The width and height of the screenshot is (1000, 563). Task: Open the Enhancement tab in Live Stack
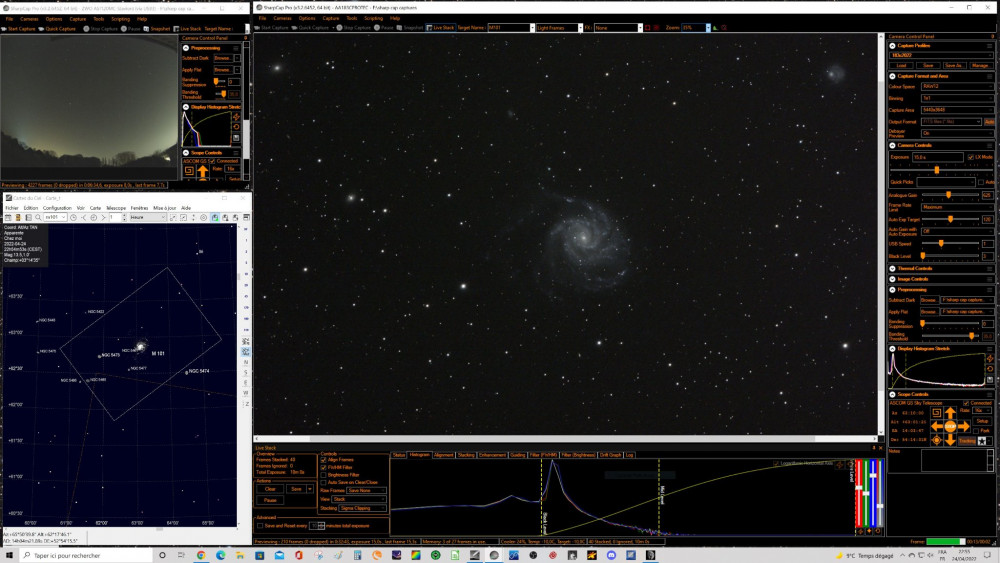(492, 455)
